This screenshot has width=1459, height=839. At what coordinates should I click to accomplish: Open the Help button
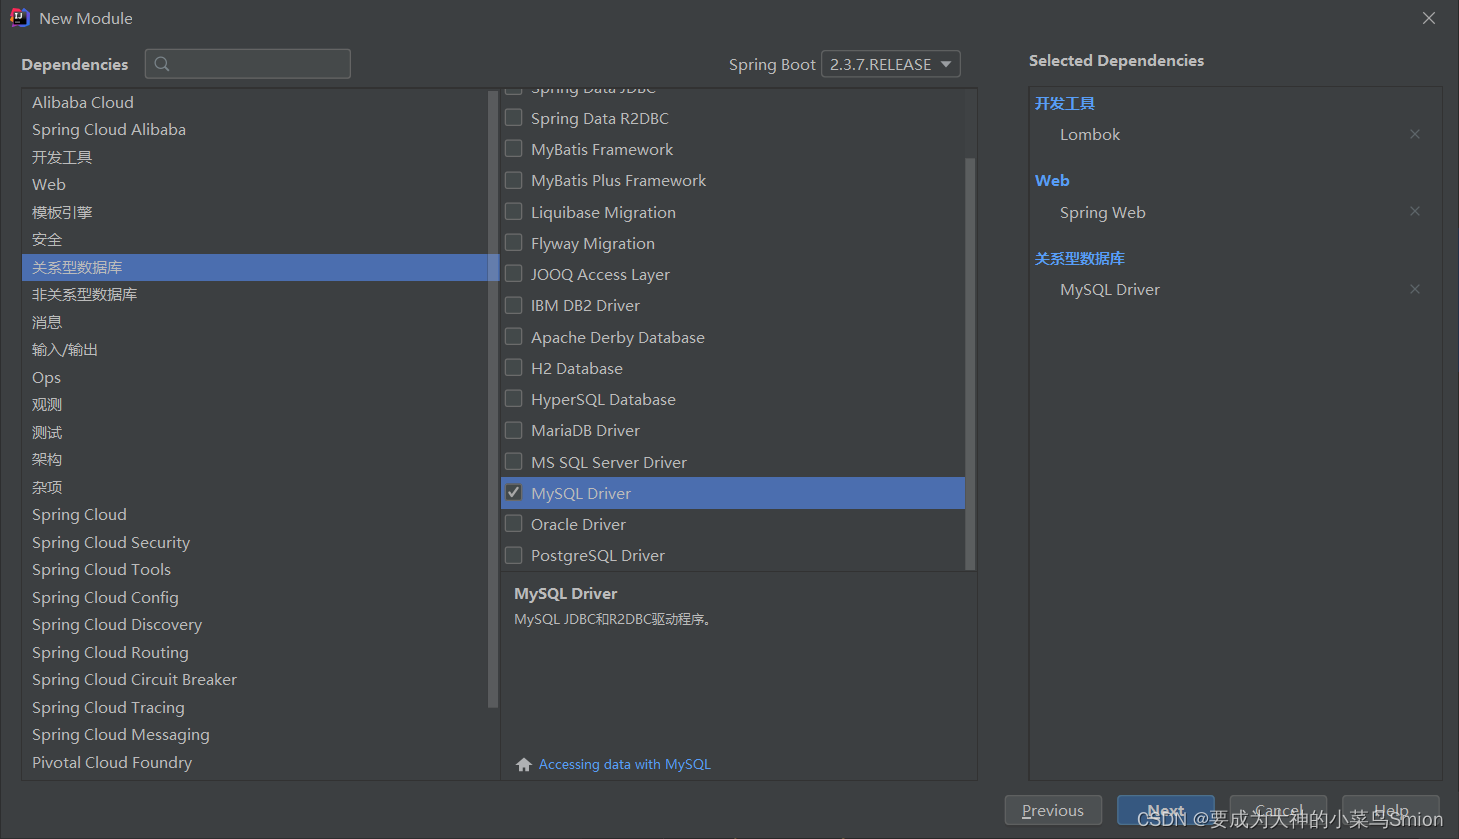1391,810
